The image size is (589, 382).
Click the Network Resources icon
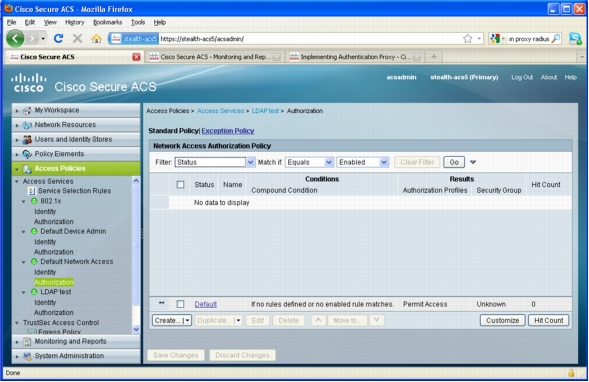tap(27, 125)
